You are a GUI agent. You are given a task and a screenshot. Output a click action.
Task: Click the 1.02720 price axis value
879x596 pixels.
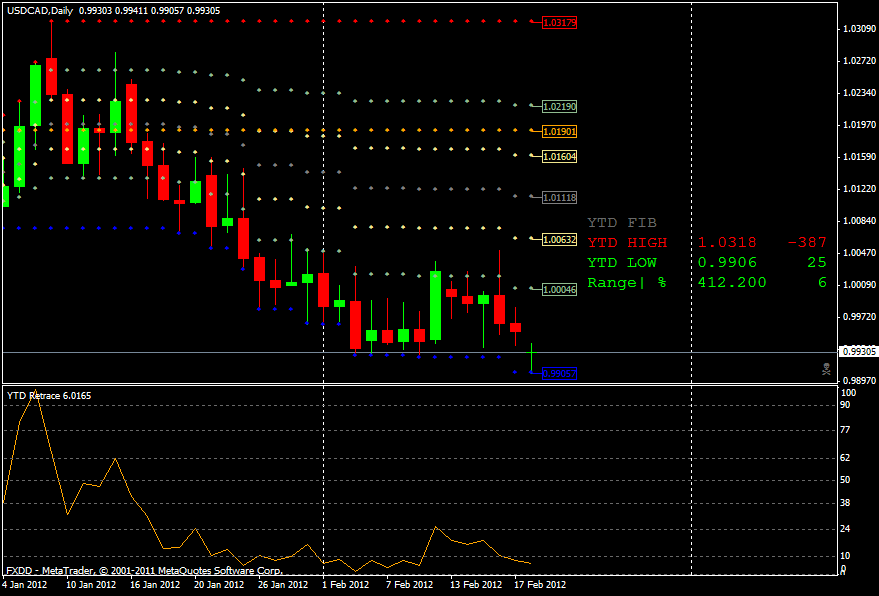click(x=859, y=61)
